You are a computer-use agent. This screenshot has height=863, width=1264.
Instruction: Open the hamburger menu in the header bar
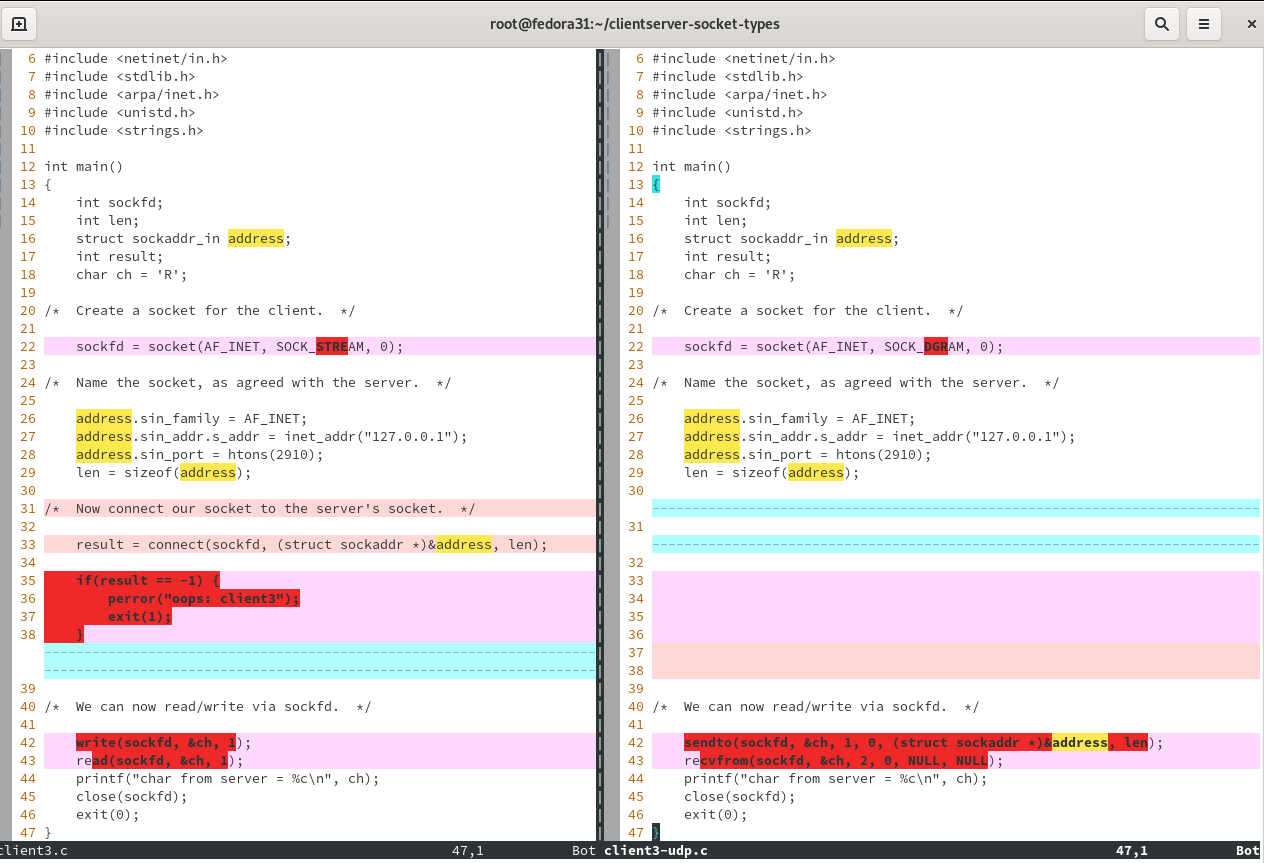(x=1204, y=24)
